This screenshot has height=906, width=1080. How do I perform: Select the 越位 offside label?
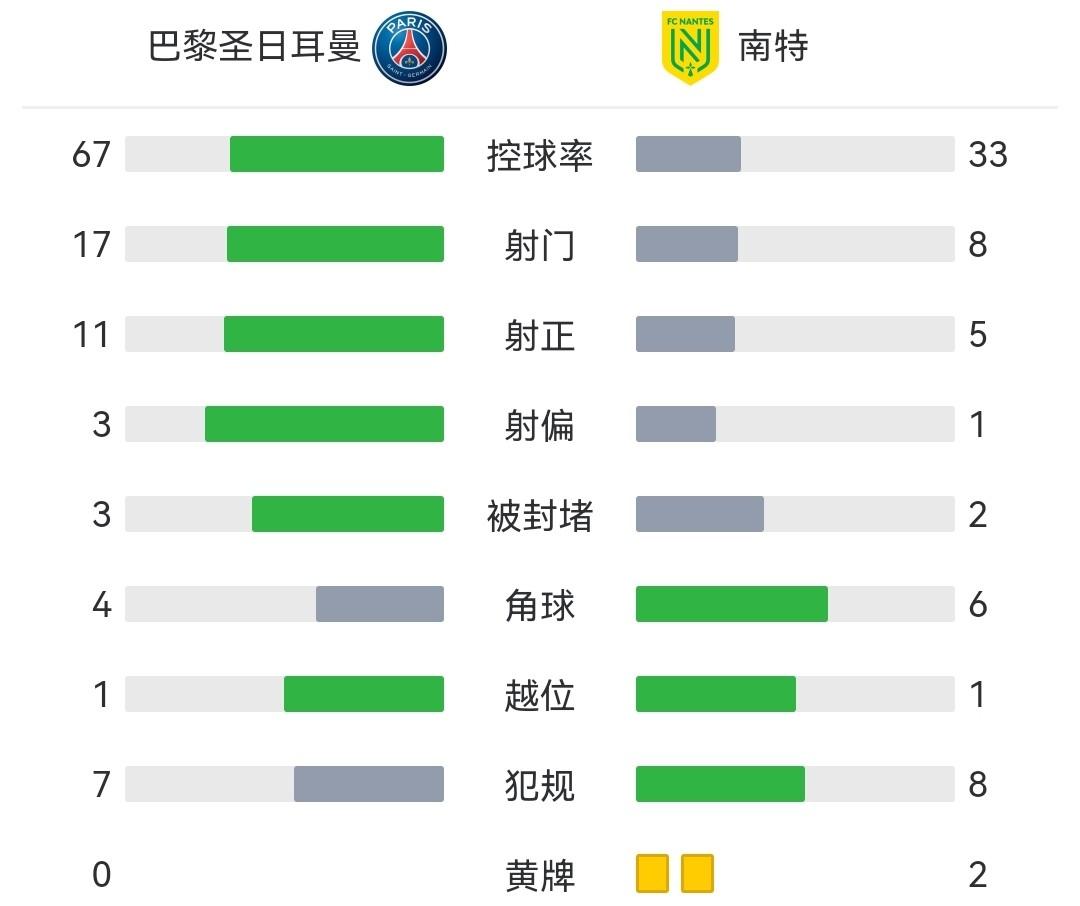click(x=540, y=695)
